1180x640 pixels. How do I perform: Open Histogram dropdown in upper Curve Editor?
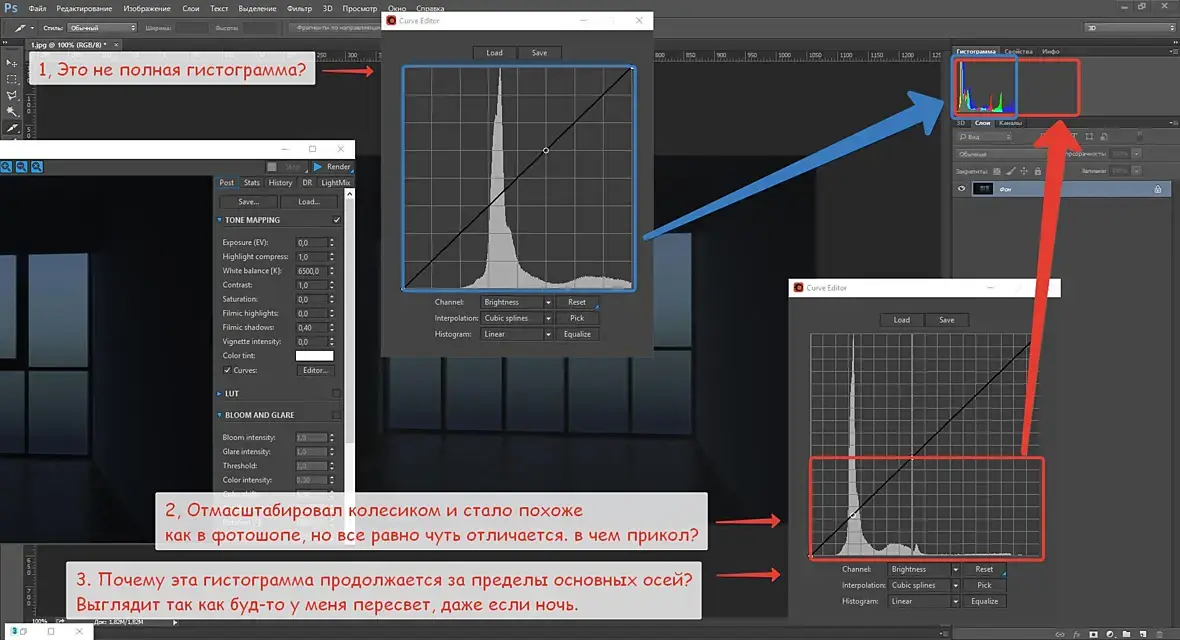515,334
